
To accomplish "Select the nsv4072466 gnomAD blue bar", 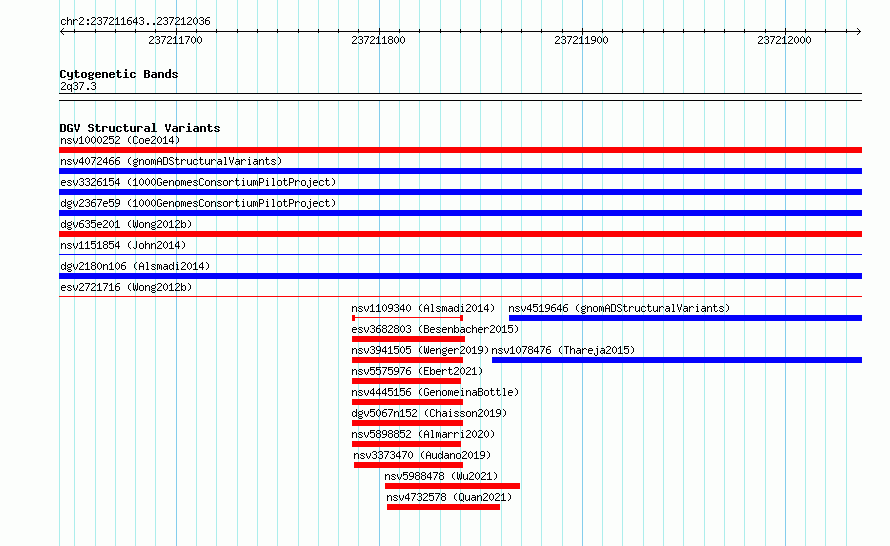I will 460,171.
